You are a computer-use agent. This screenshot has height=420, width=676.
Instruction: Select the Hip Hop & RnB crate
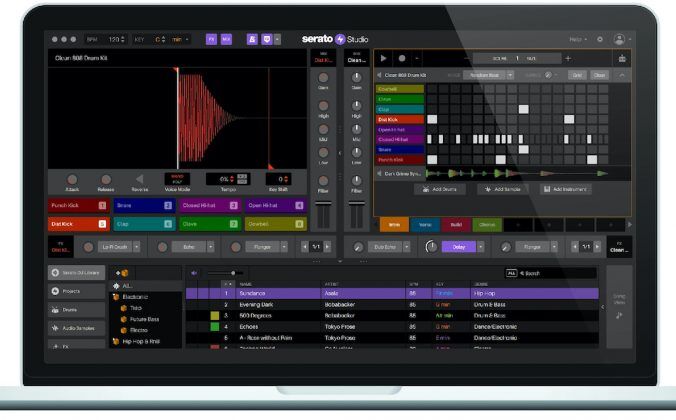(x=141, y=341)
